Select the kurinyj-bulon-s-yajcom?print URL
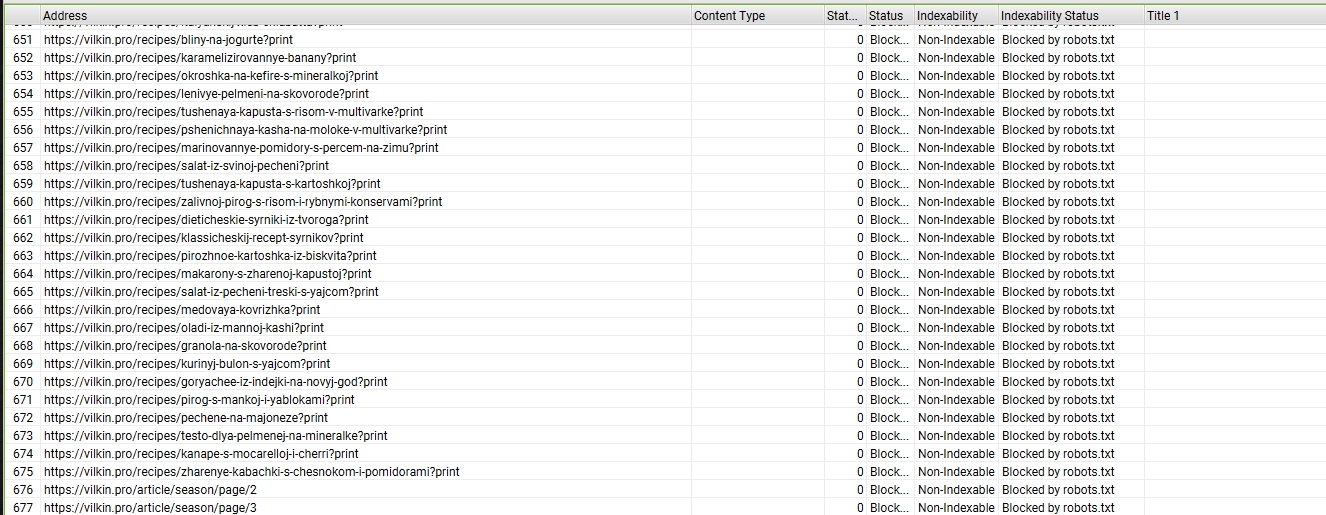This screenshot has height=515, width=1326. (x=187, y=364)
